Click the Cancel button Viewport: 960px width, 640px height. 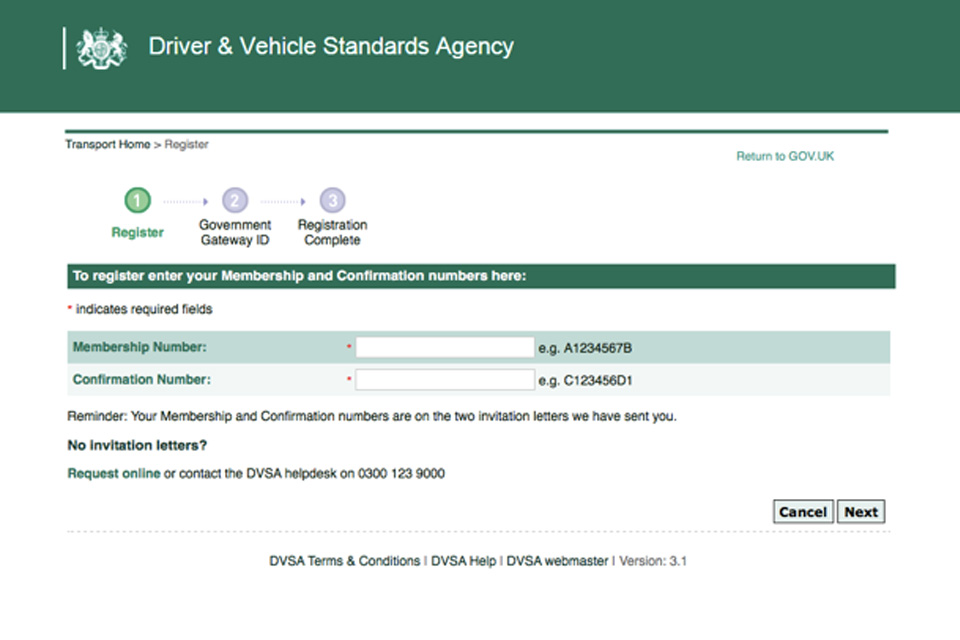click(x=803, y=511)
